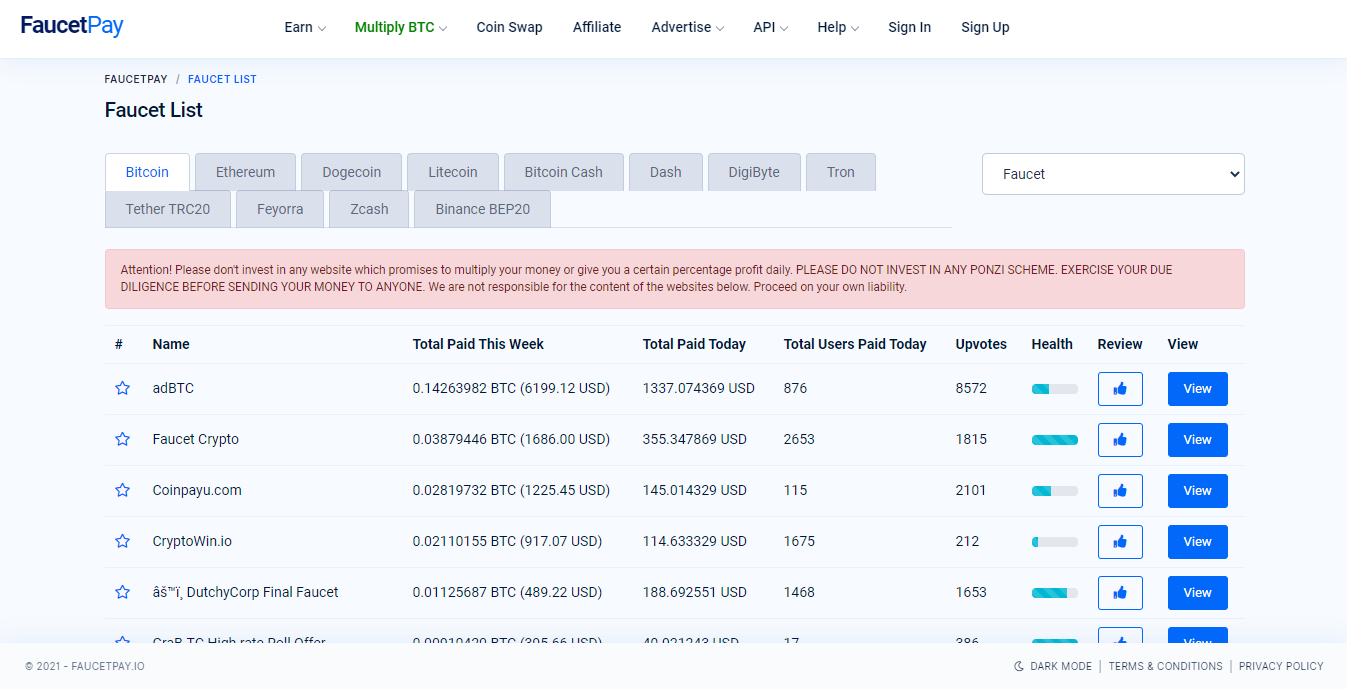This screenshot has height=689, width=1347.
Task: Click the View button for adBTC
Action: [1197, 389]
